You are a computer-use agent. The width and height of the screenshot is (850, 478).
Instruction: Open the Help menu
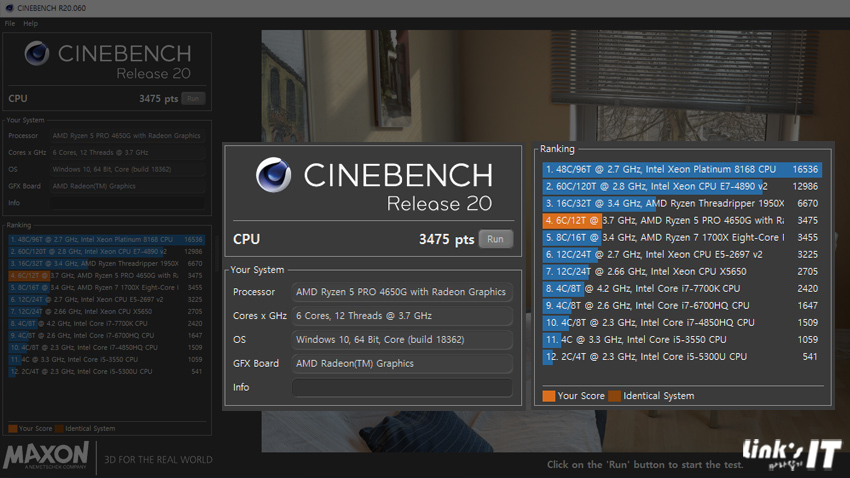[x=30, y=23]
